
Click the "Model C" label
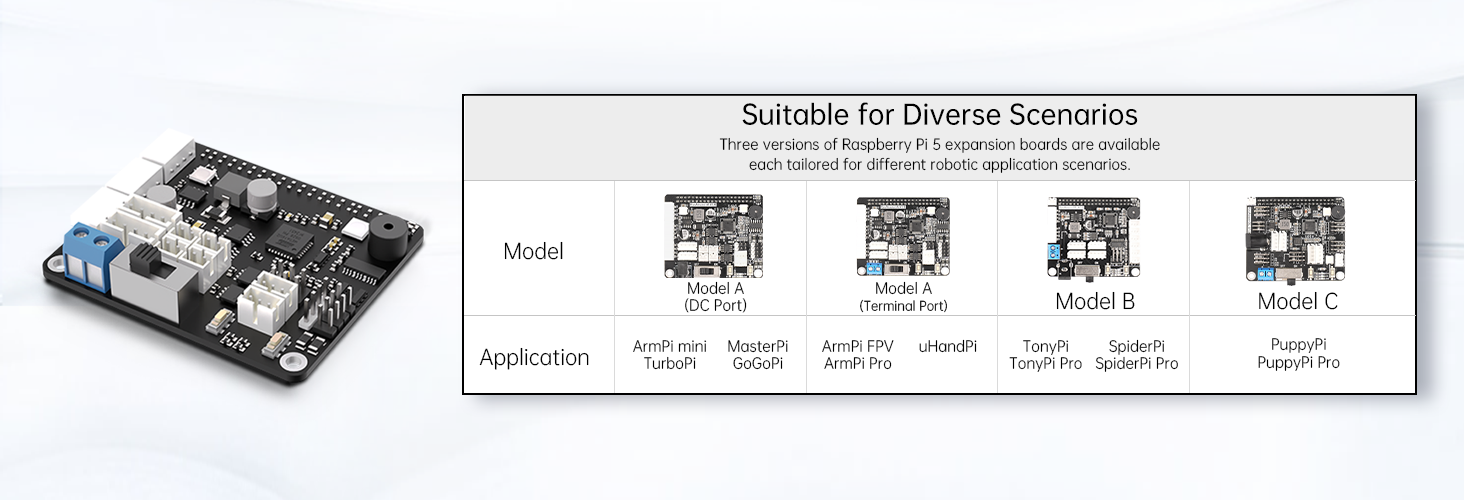click(x=1297, y=301)
